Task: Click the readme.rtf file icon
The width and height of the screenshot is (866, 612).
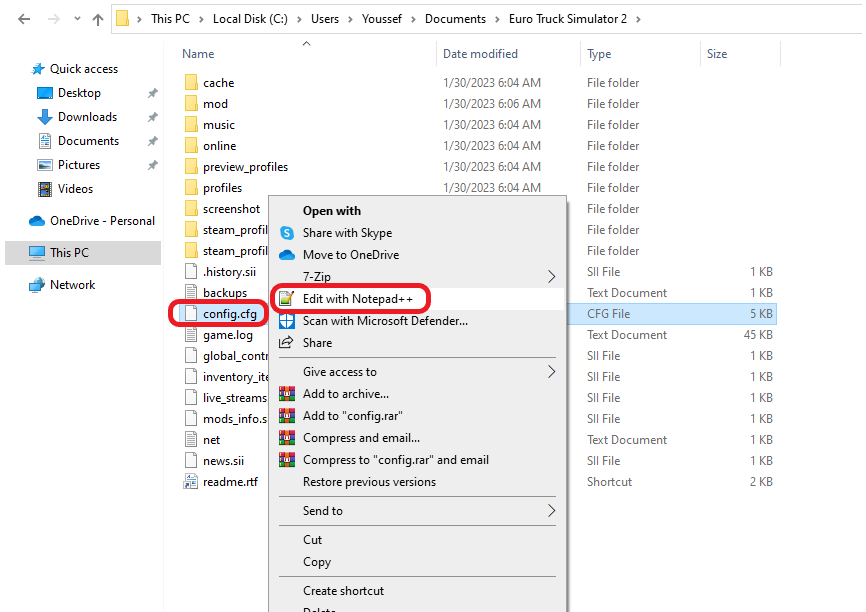Action: tap(191, 482)
